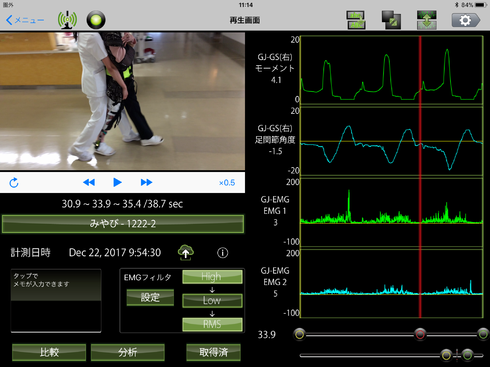
Task: Tap the 計測日時 label
Action: 31,253
